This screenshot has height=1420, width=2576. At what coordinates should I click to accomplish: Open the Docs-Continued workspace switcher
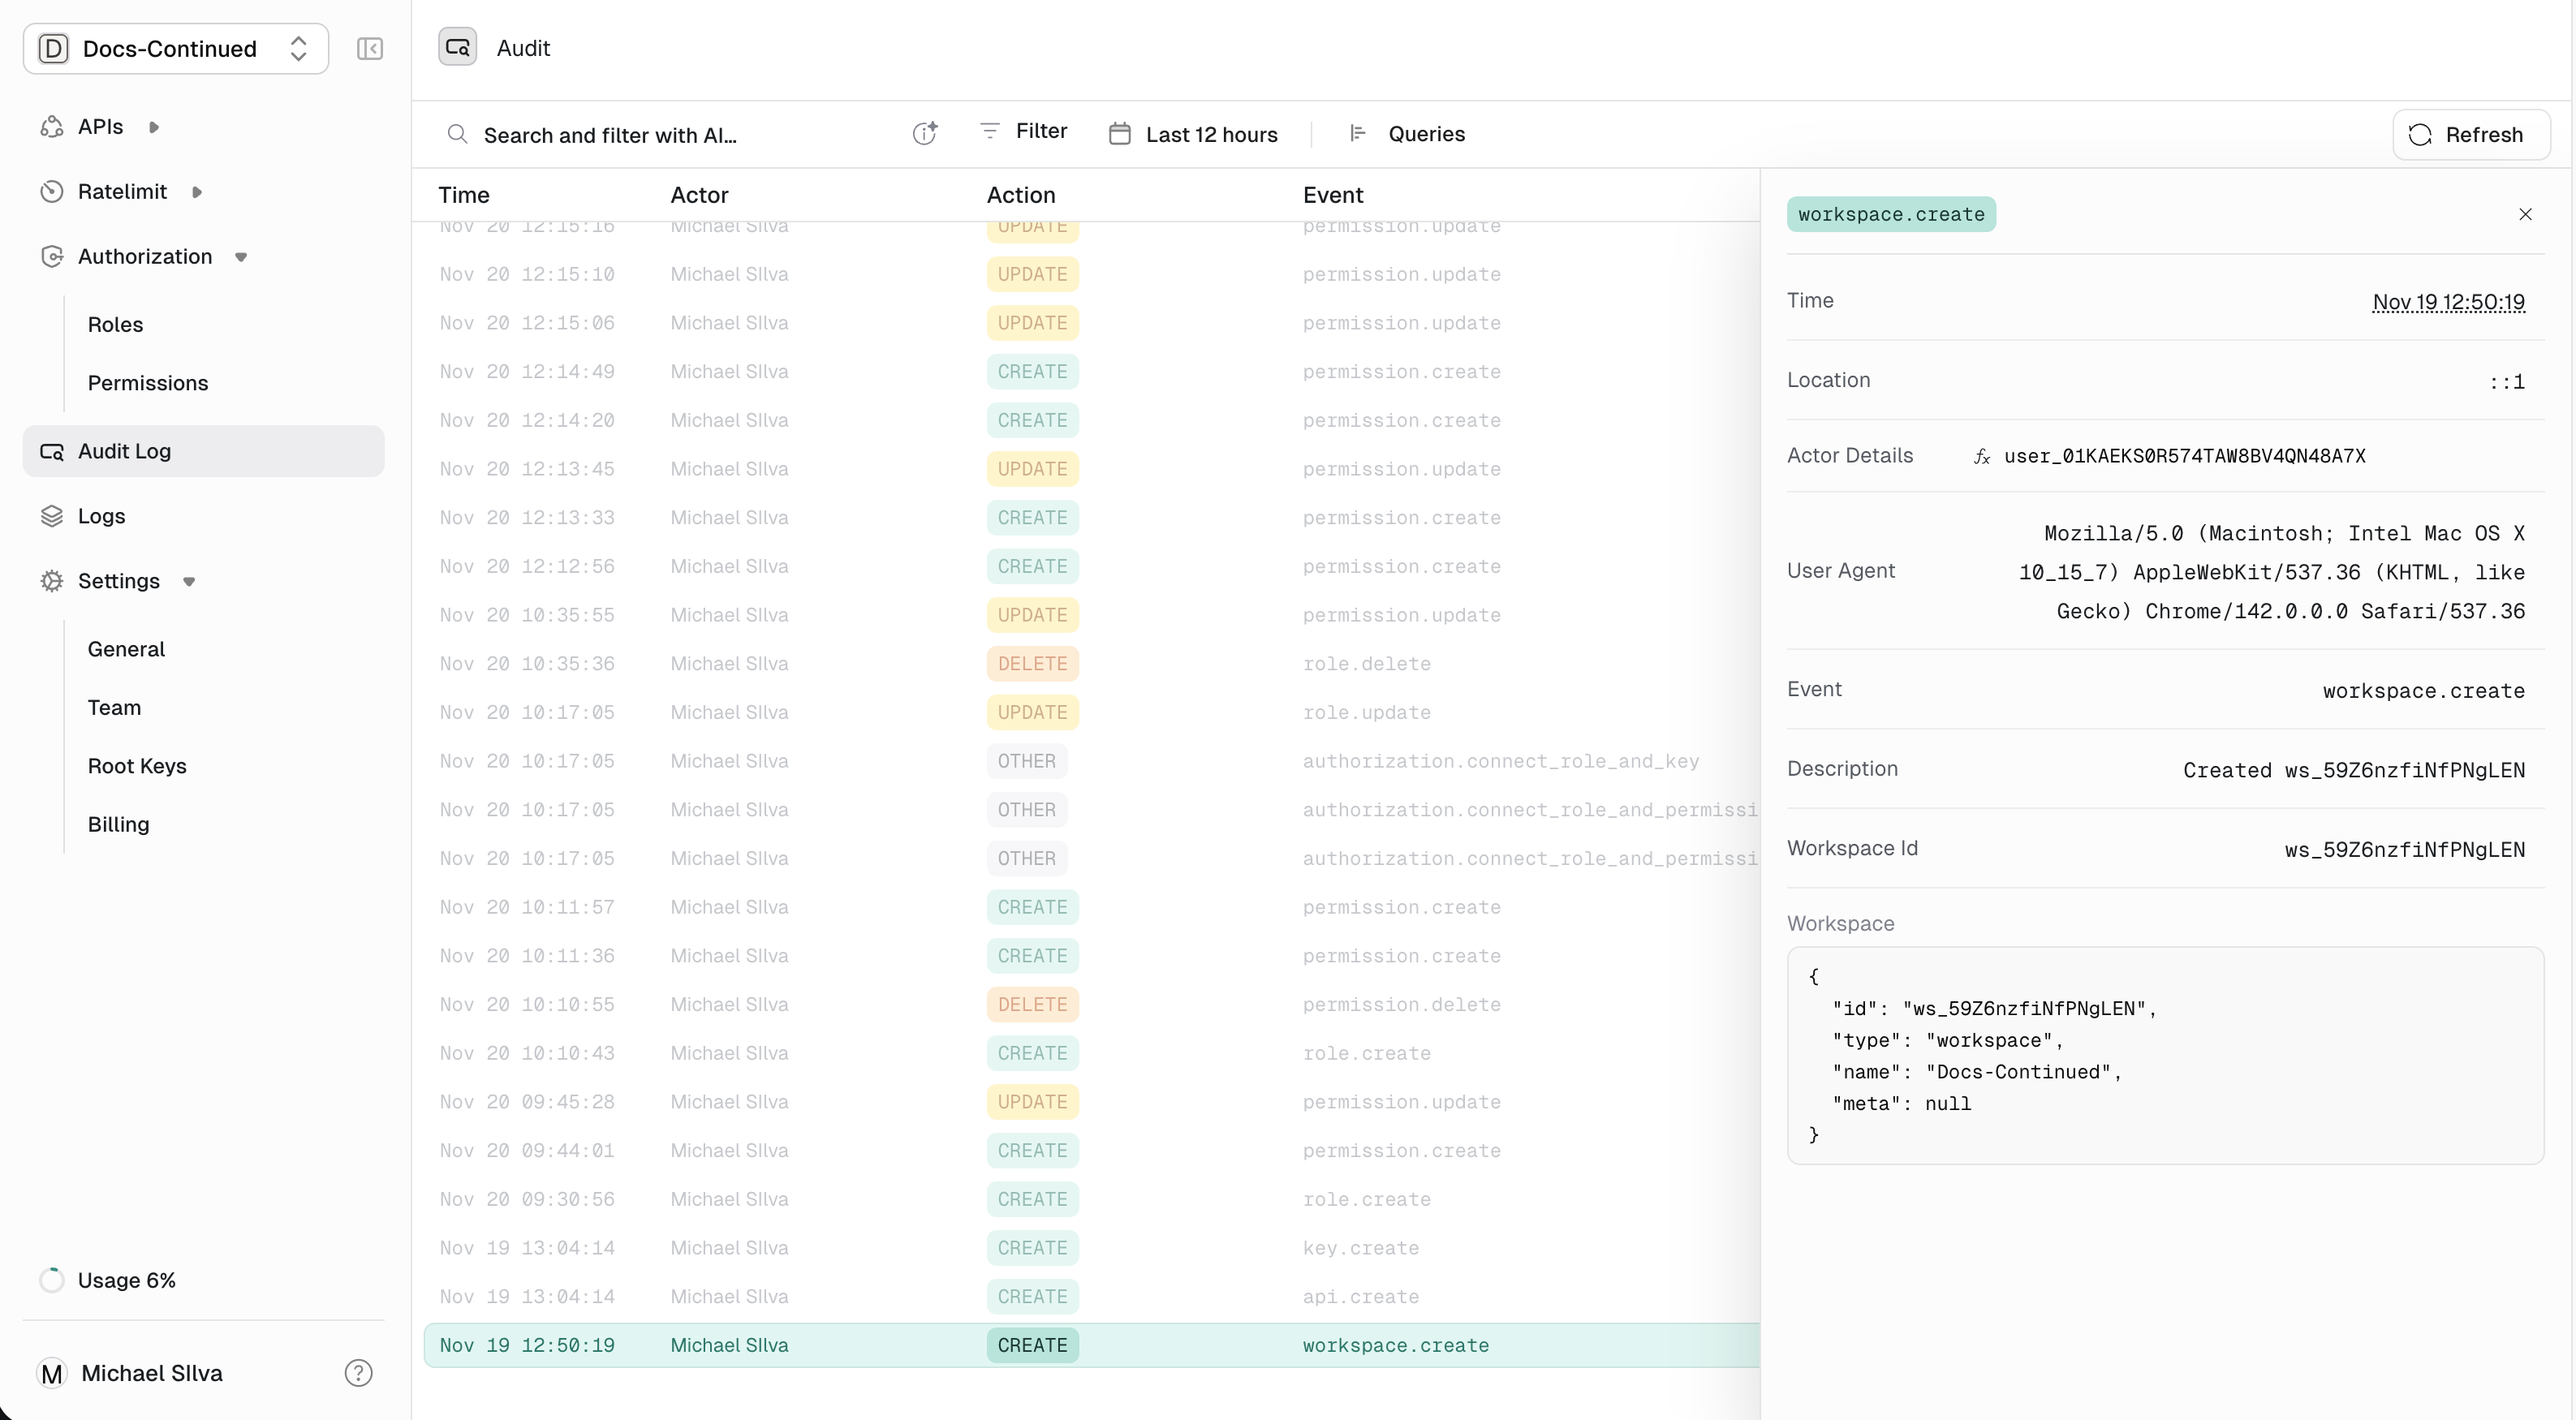tap(176, 49)
